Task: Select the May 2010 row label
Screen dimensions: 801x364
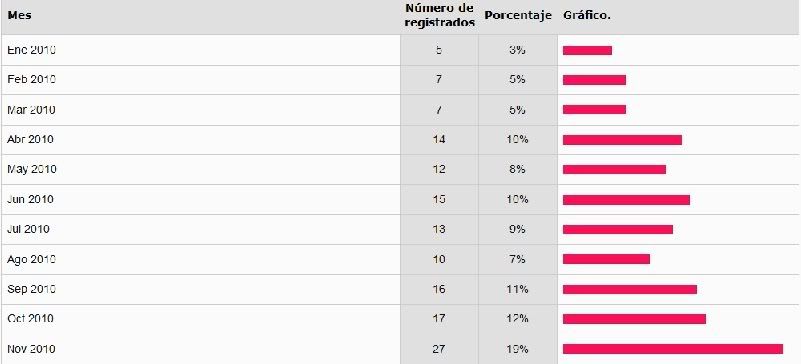Action: coord(32,169)
